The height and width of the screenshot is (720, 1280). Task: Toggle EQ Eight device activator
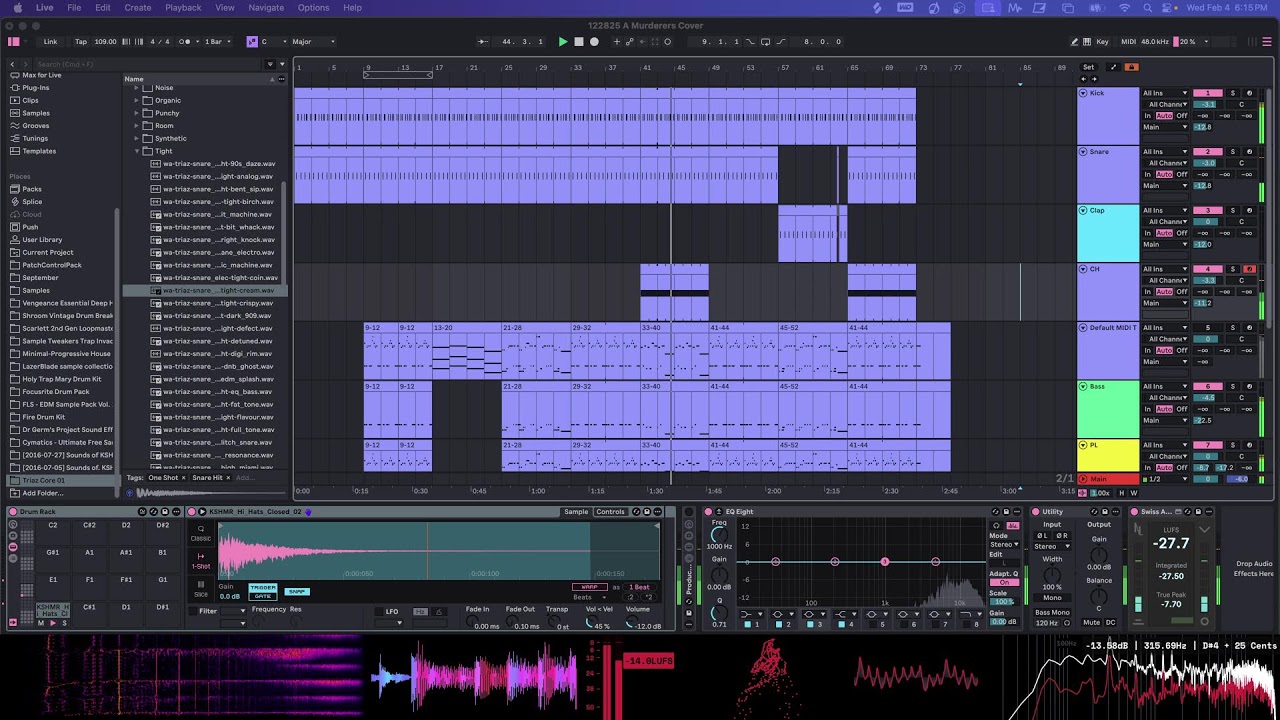pos(708,512)
